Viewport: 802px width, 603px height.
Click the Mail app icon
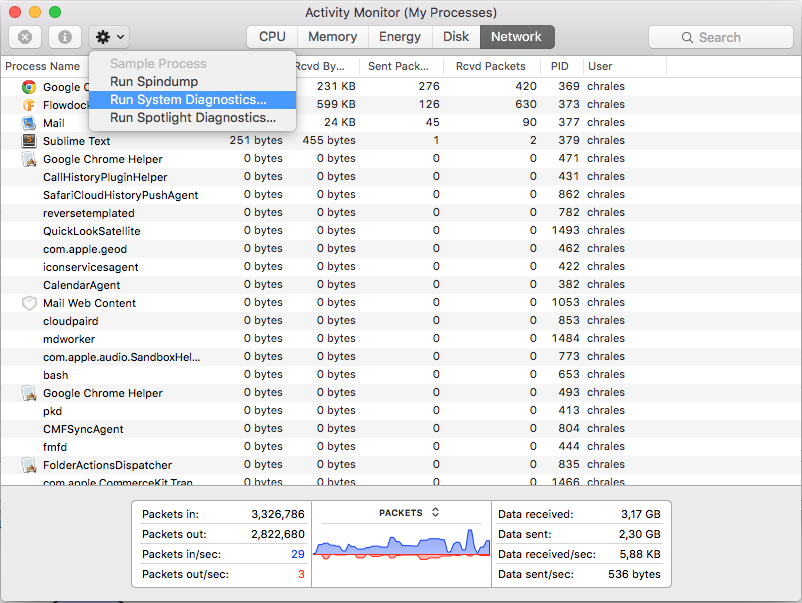[x=29, y=123]
